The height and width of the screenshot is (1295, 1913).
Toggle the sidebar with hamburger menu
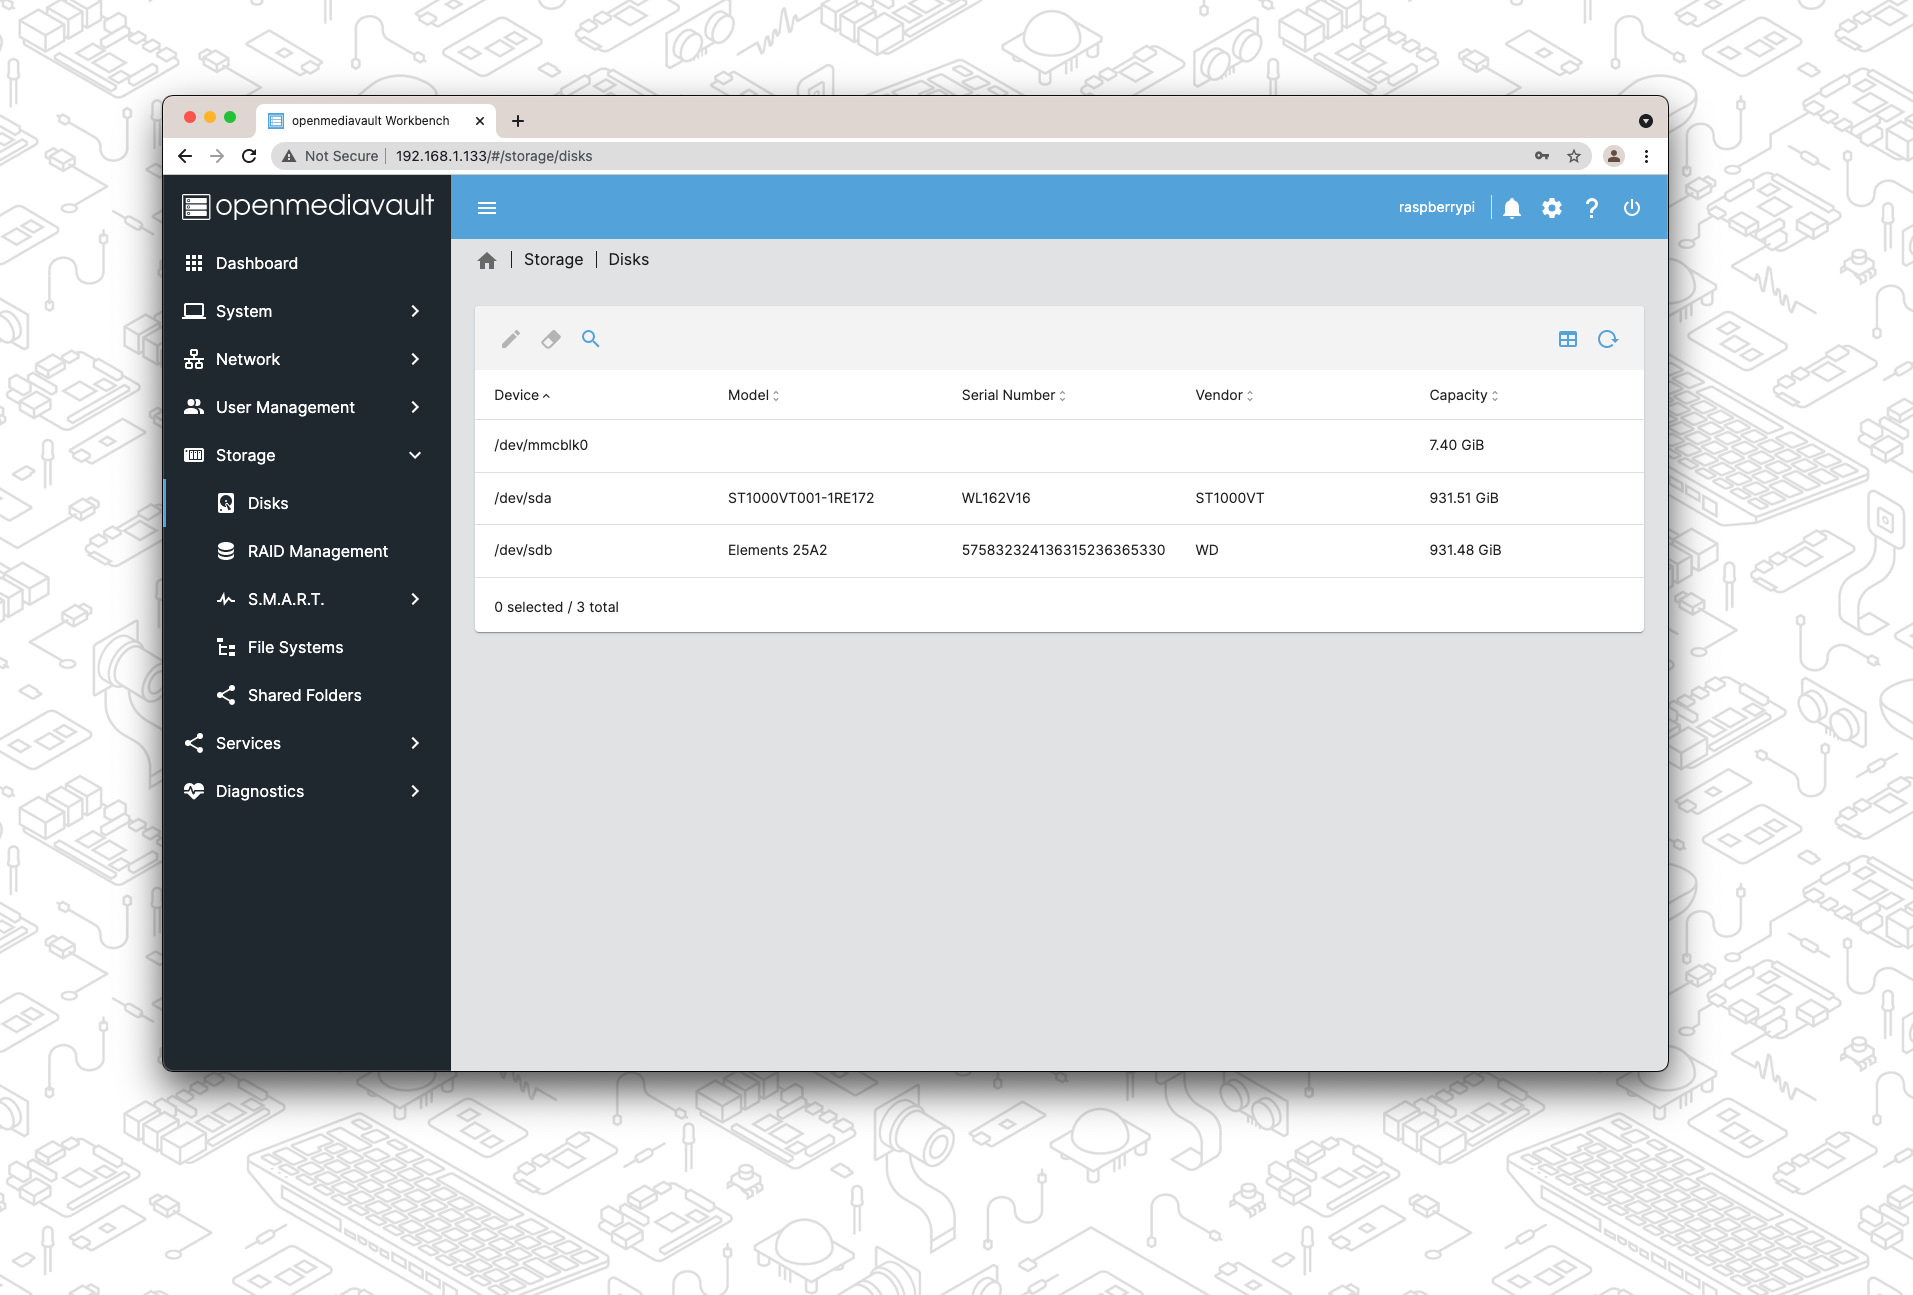(x=487, y=208)
